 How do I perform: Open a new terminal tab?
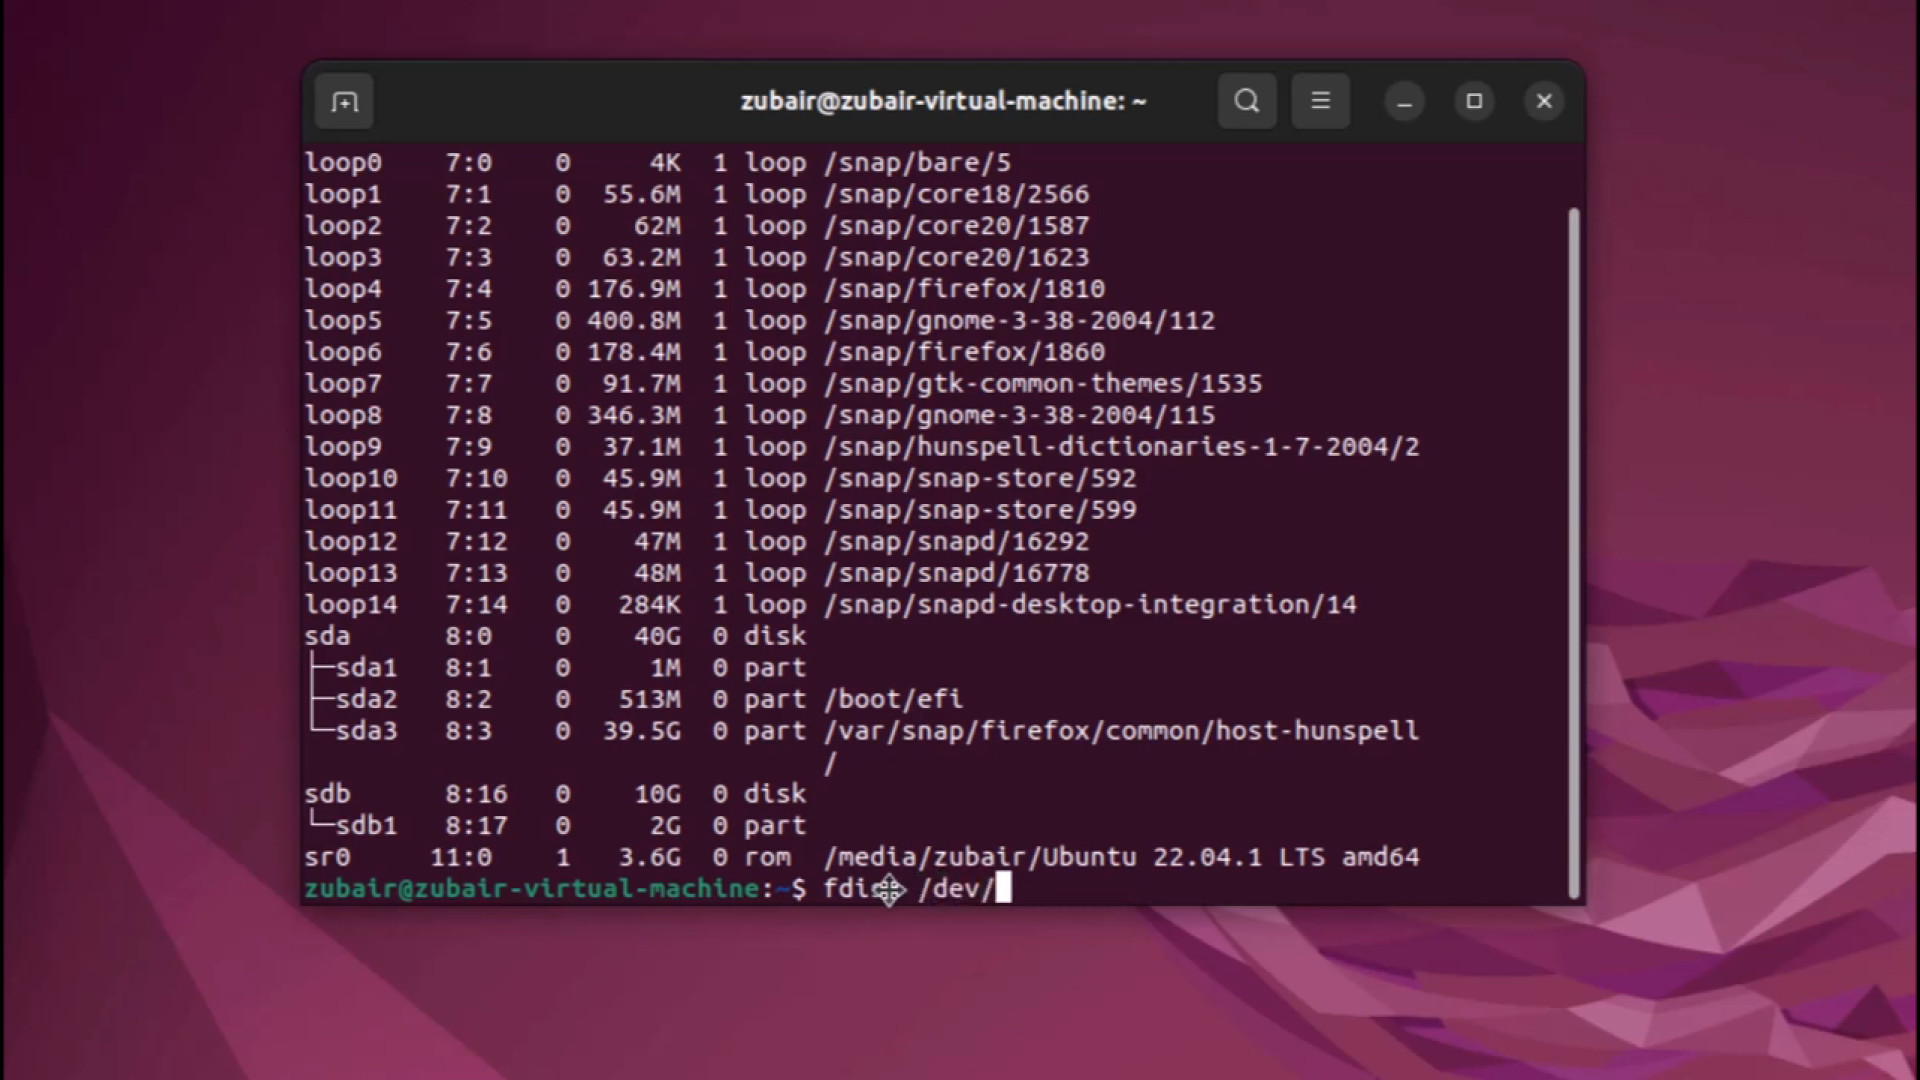tap(343, 101)
